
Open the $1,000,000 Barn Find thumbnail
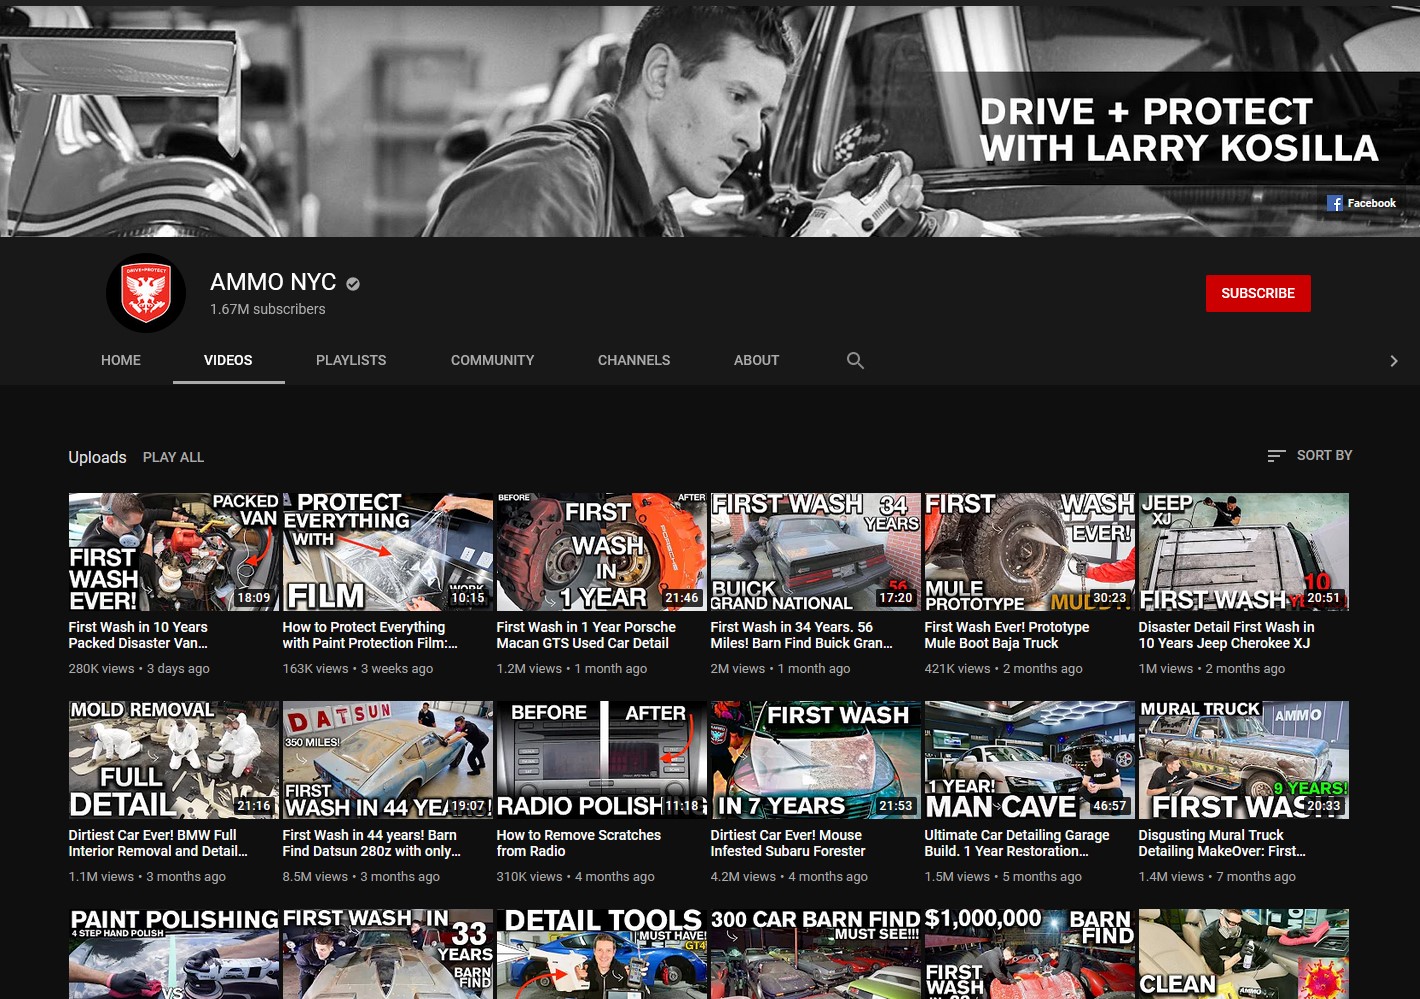click(1030, 954)
